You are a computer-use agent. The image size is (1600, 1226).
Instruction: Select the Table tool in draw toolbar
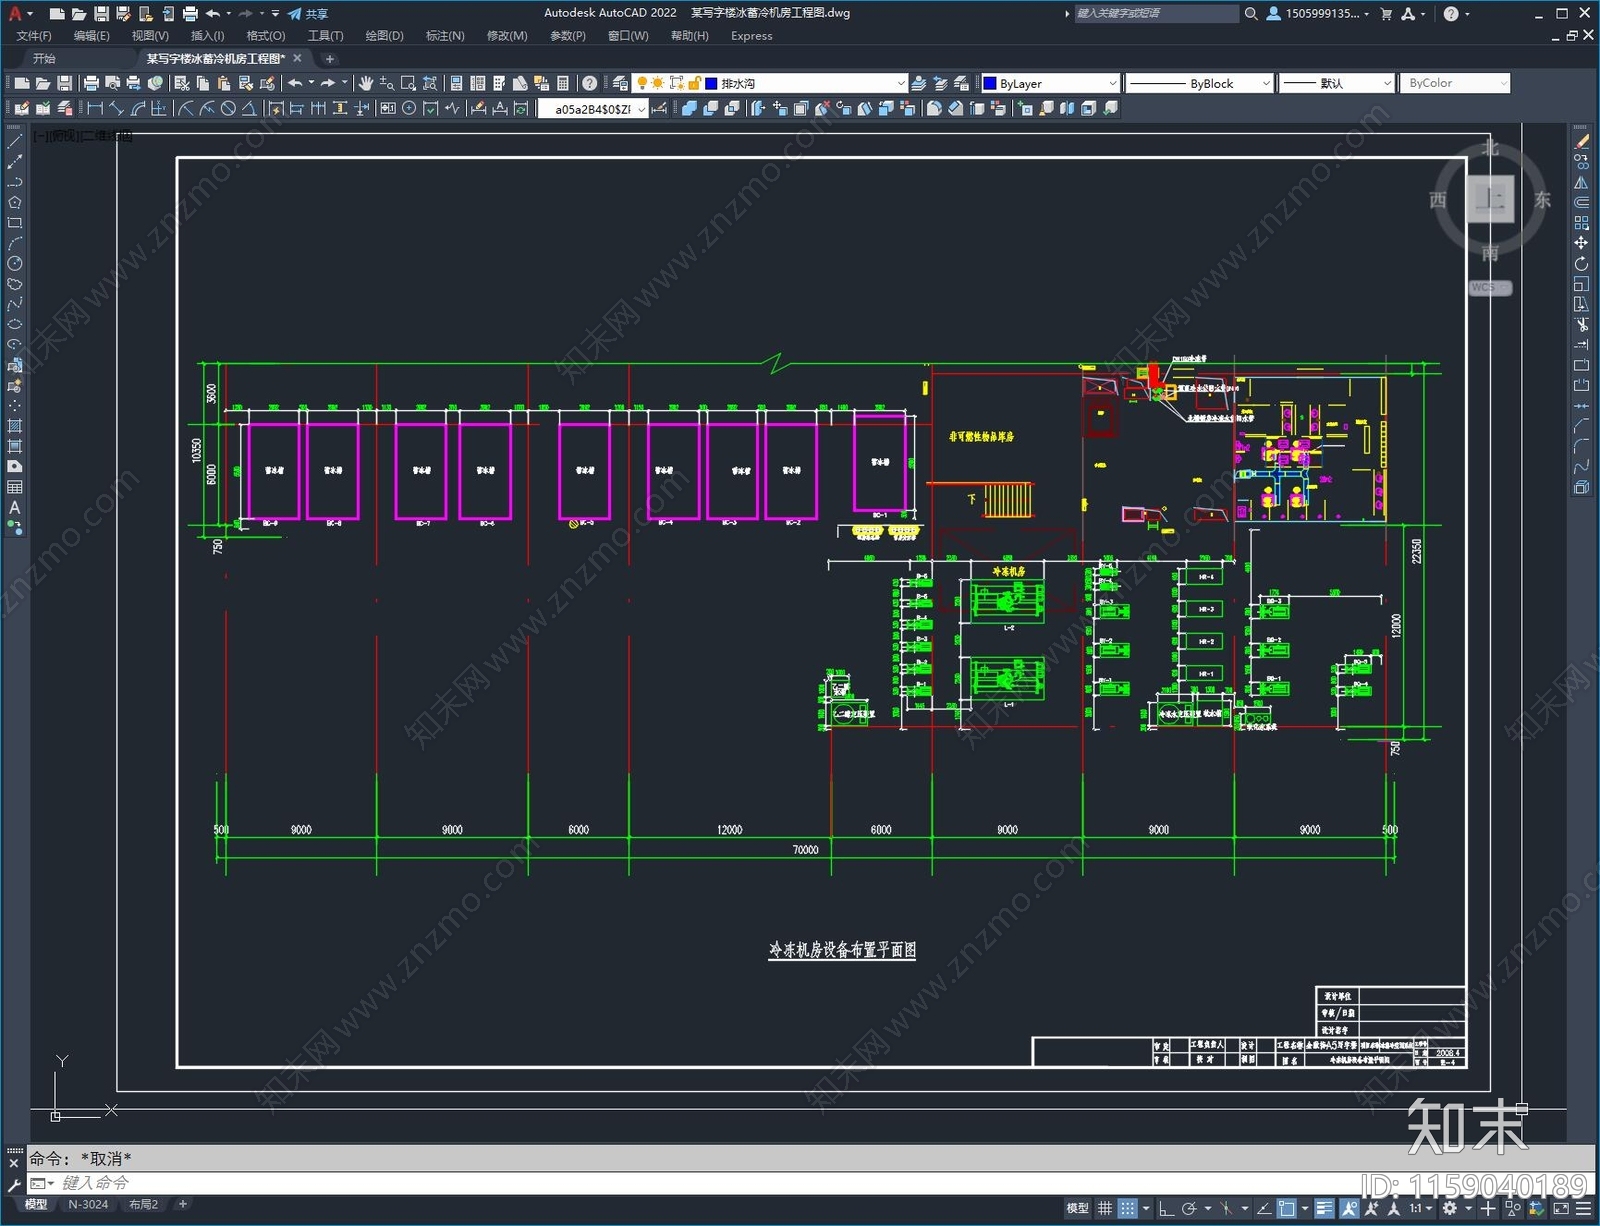click(14, 487)
